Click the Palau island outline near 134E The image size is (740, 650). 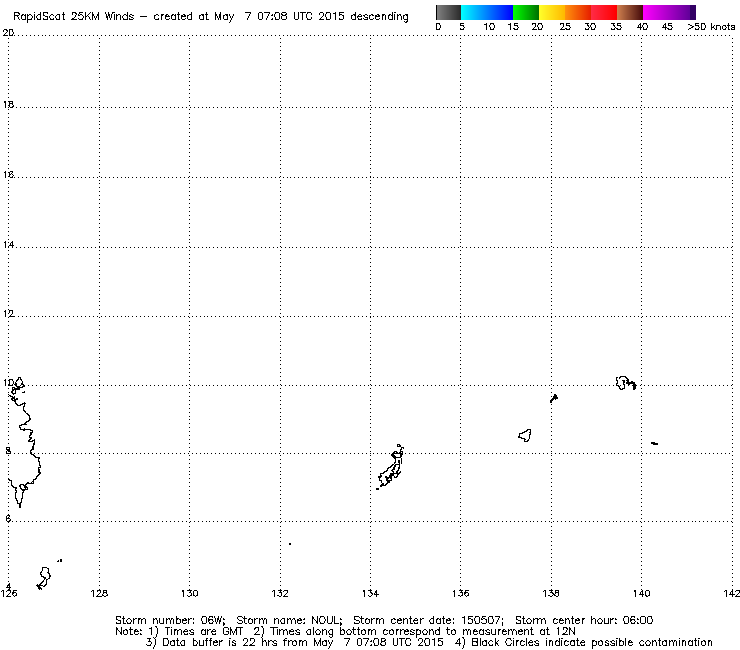[x=391, y=467]
